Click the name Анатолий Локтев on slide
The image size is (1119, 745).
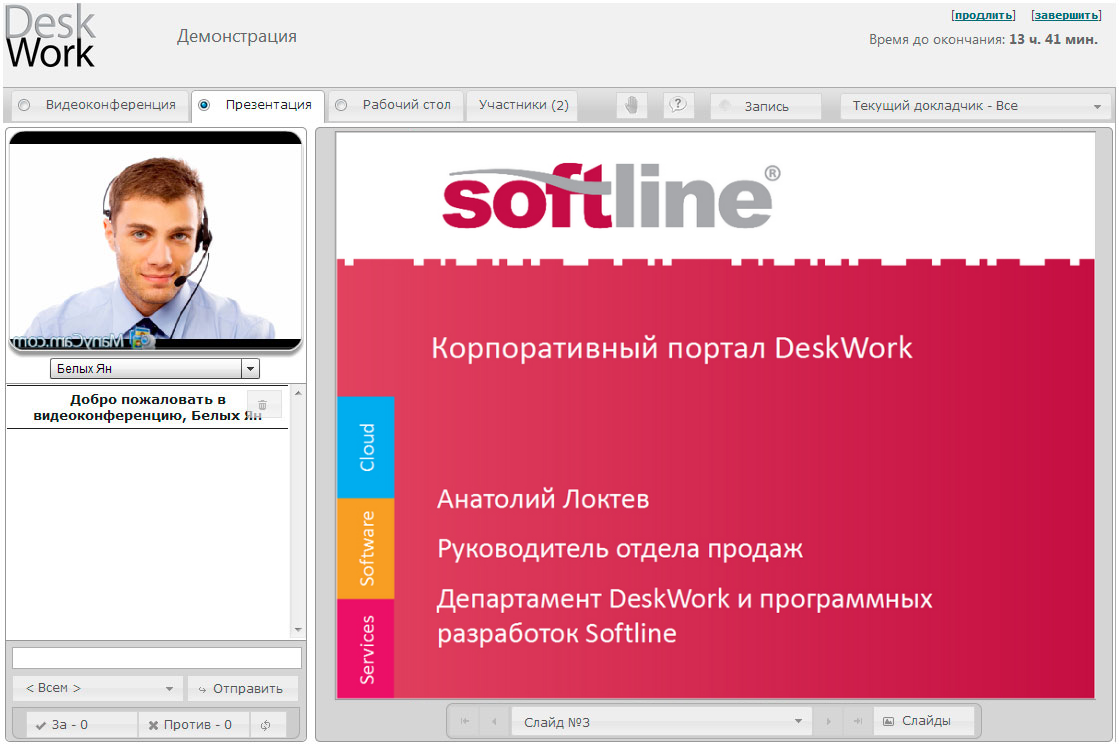click(x=543, y=499)
